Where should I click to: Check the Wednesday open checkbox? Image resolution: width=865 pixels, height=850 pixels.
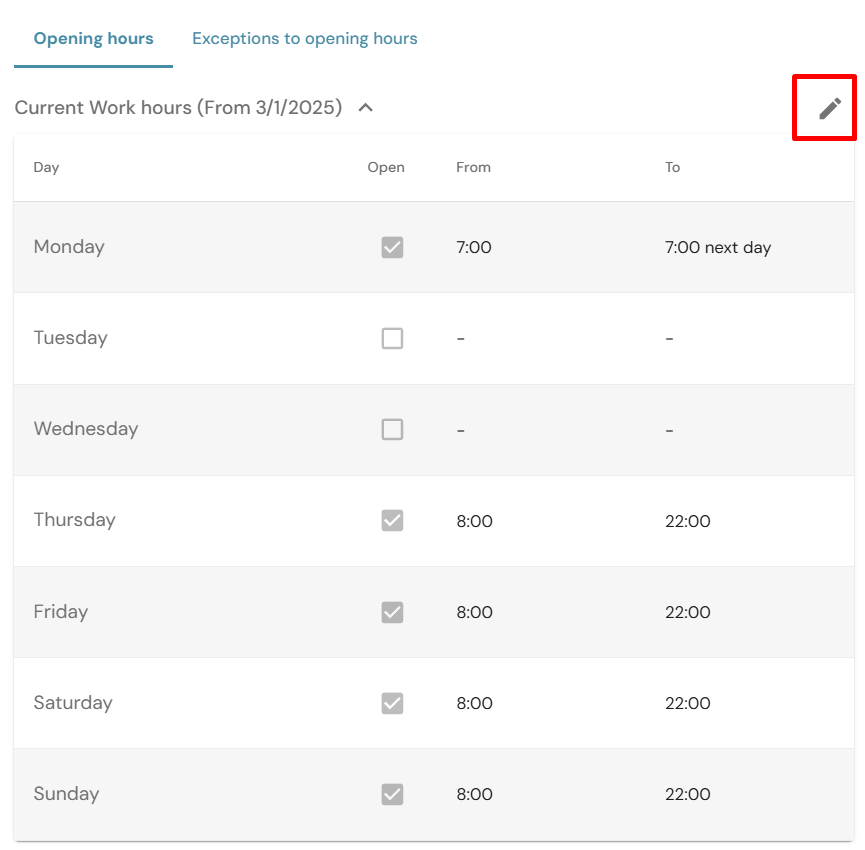pos(392,429)
